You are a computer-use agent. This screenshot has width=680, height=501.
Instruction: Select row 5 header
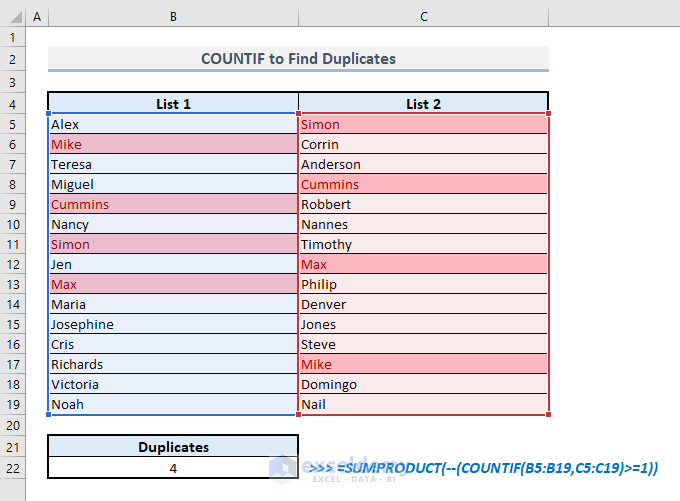pos(12,125)
